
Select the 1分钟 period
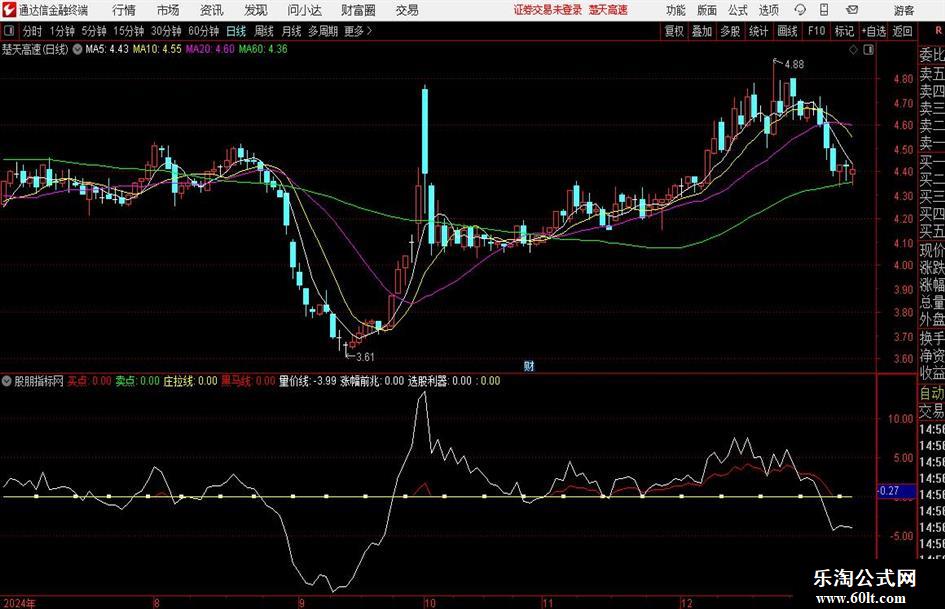coord(62,31)
